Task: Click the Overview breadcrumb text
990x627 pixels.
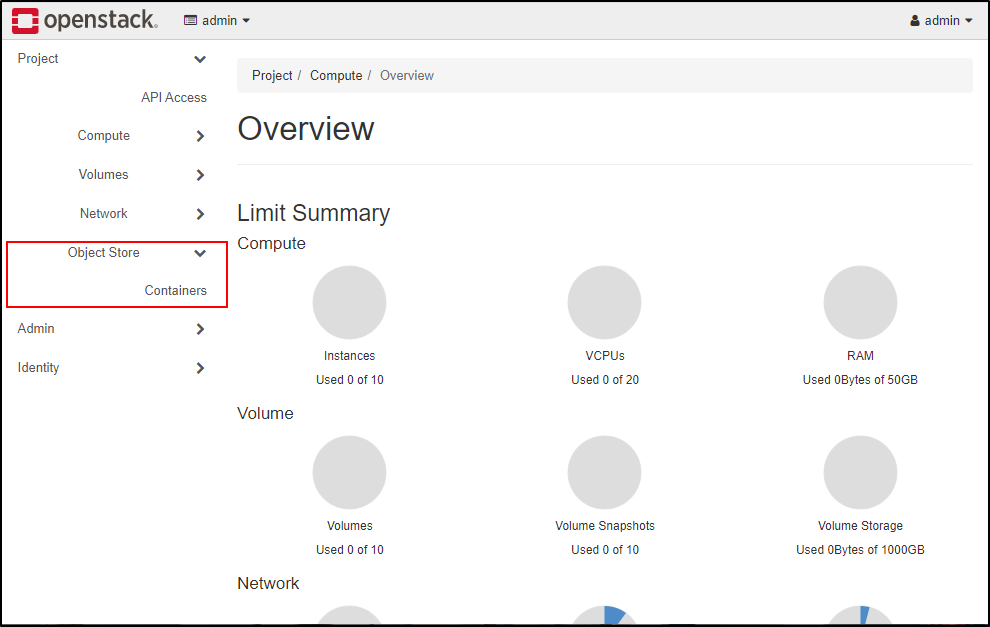Action: (x=407, y=76)
